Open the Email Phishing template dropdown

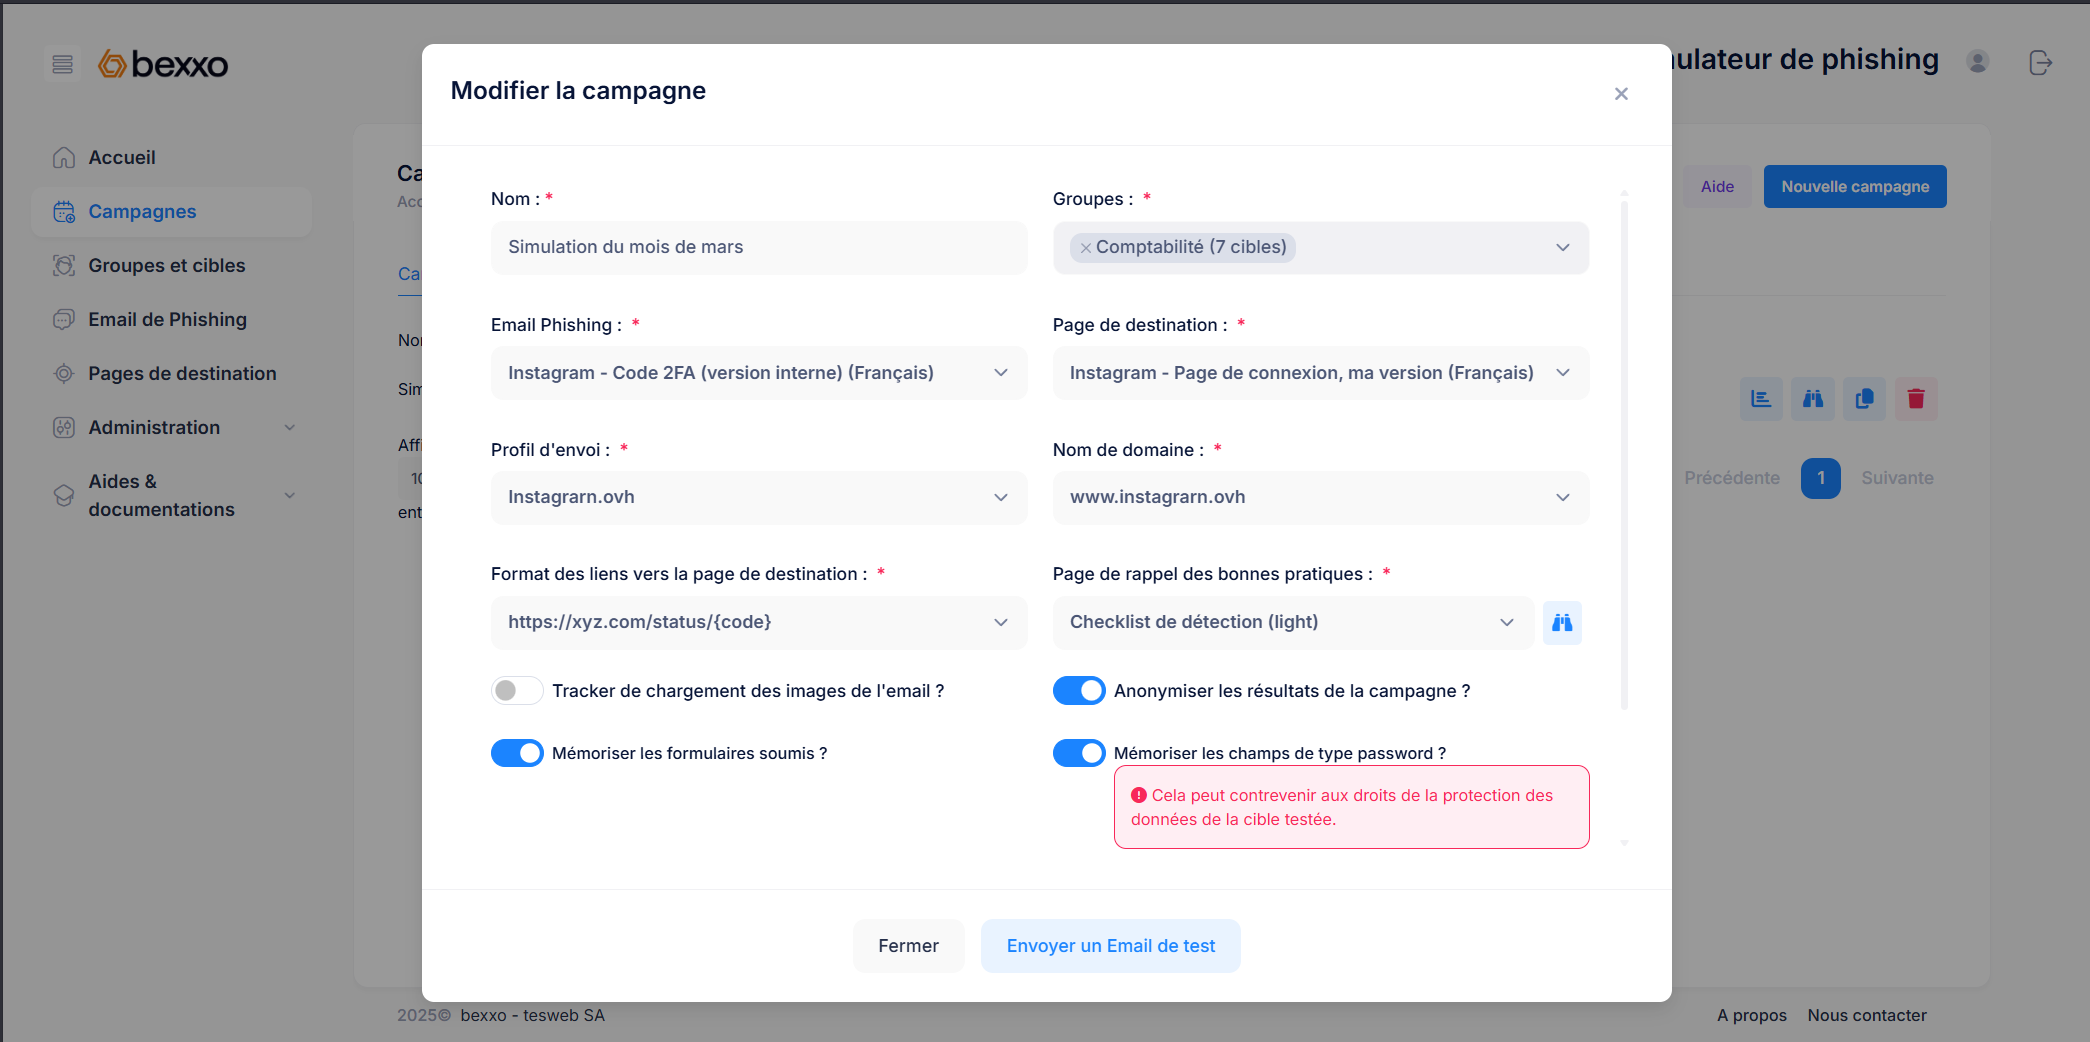tap(758, 373)
